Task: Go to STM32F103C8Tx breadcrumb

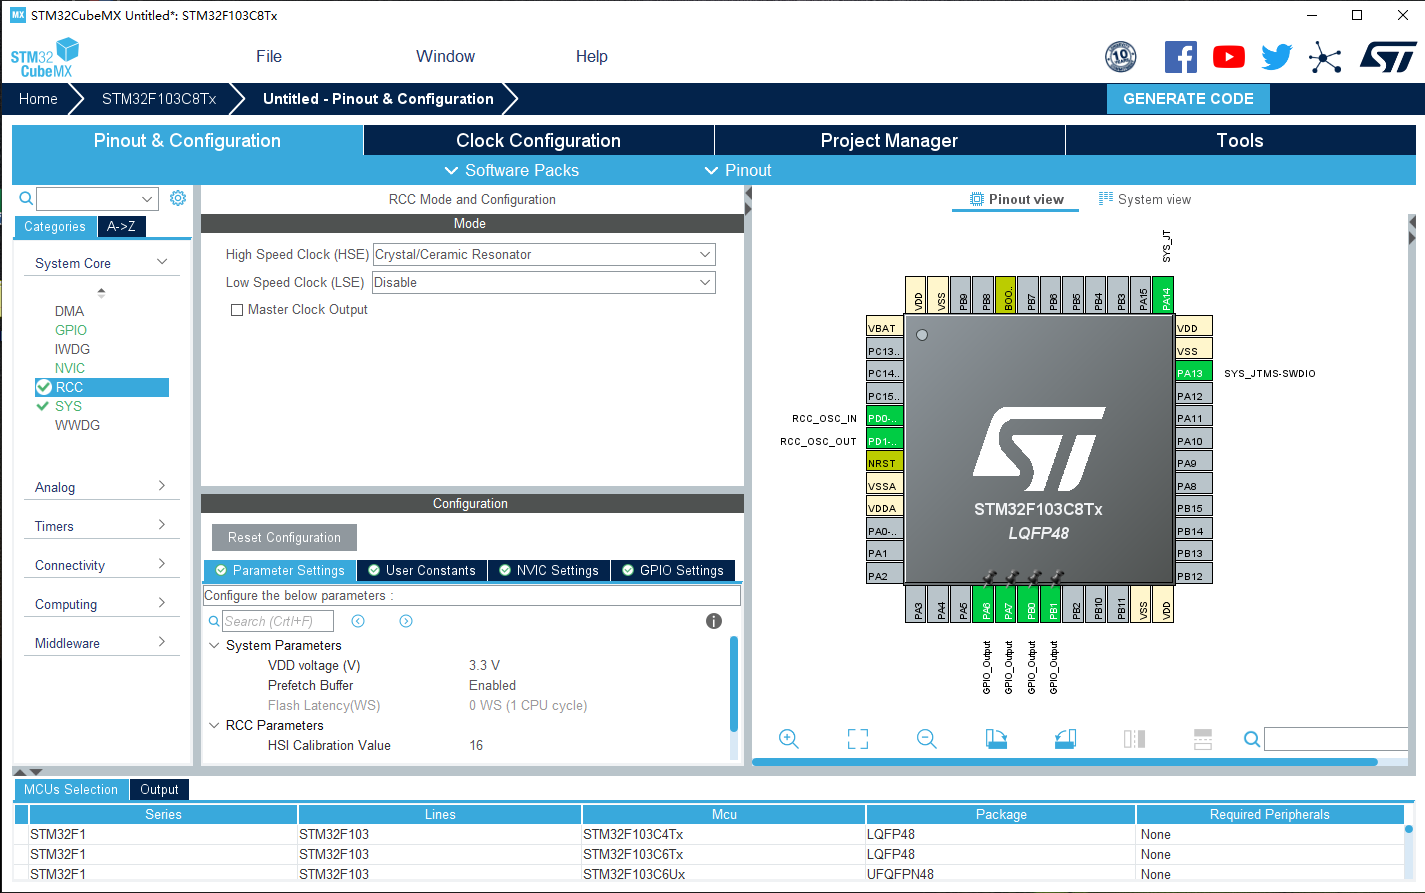Action: coord(159,99)
